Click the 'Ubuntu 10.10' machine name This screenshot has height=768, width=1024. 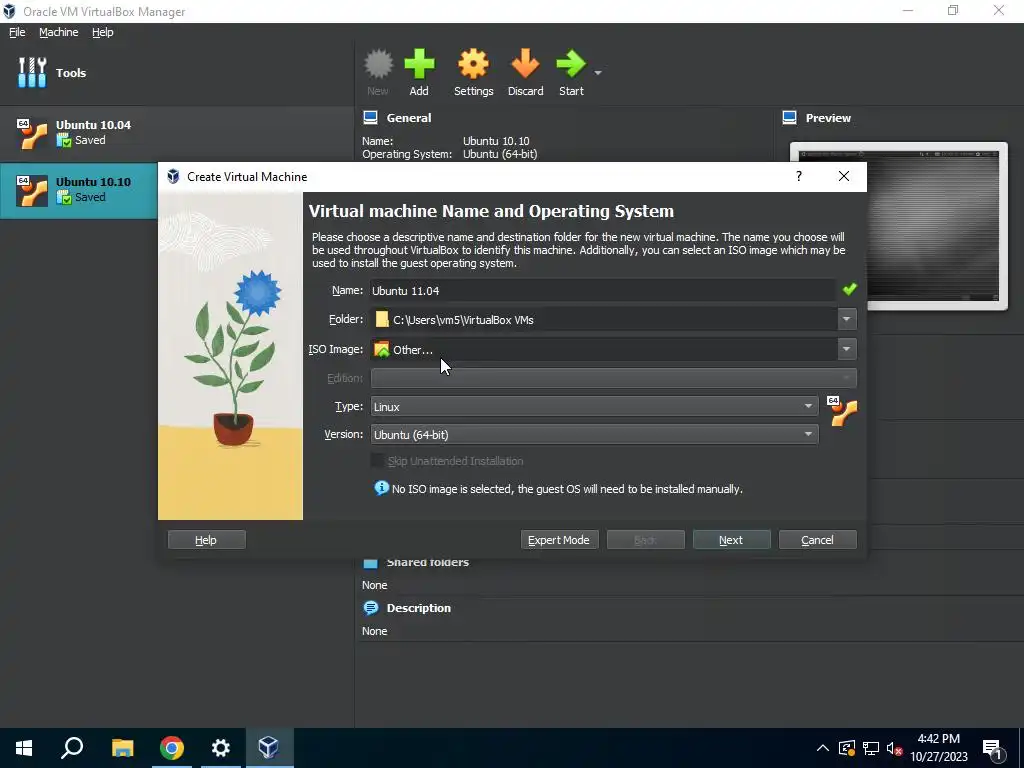[93, 182]
